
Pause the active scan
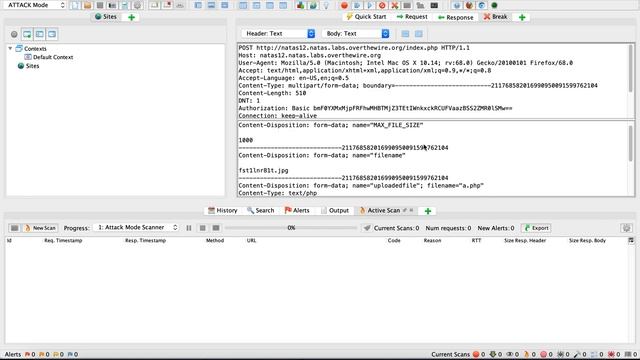tap(189, 228)
